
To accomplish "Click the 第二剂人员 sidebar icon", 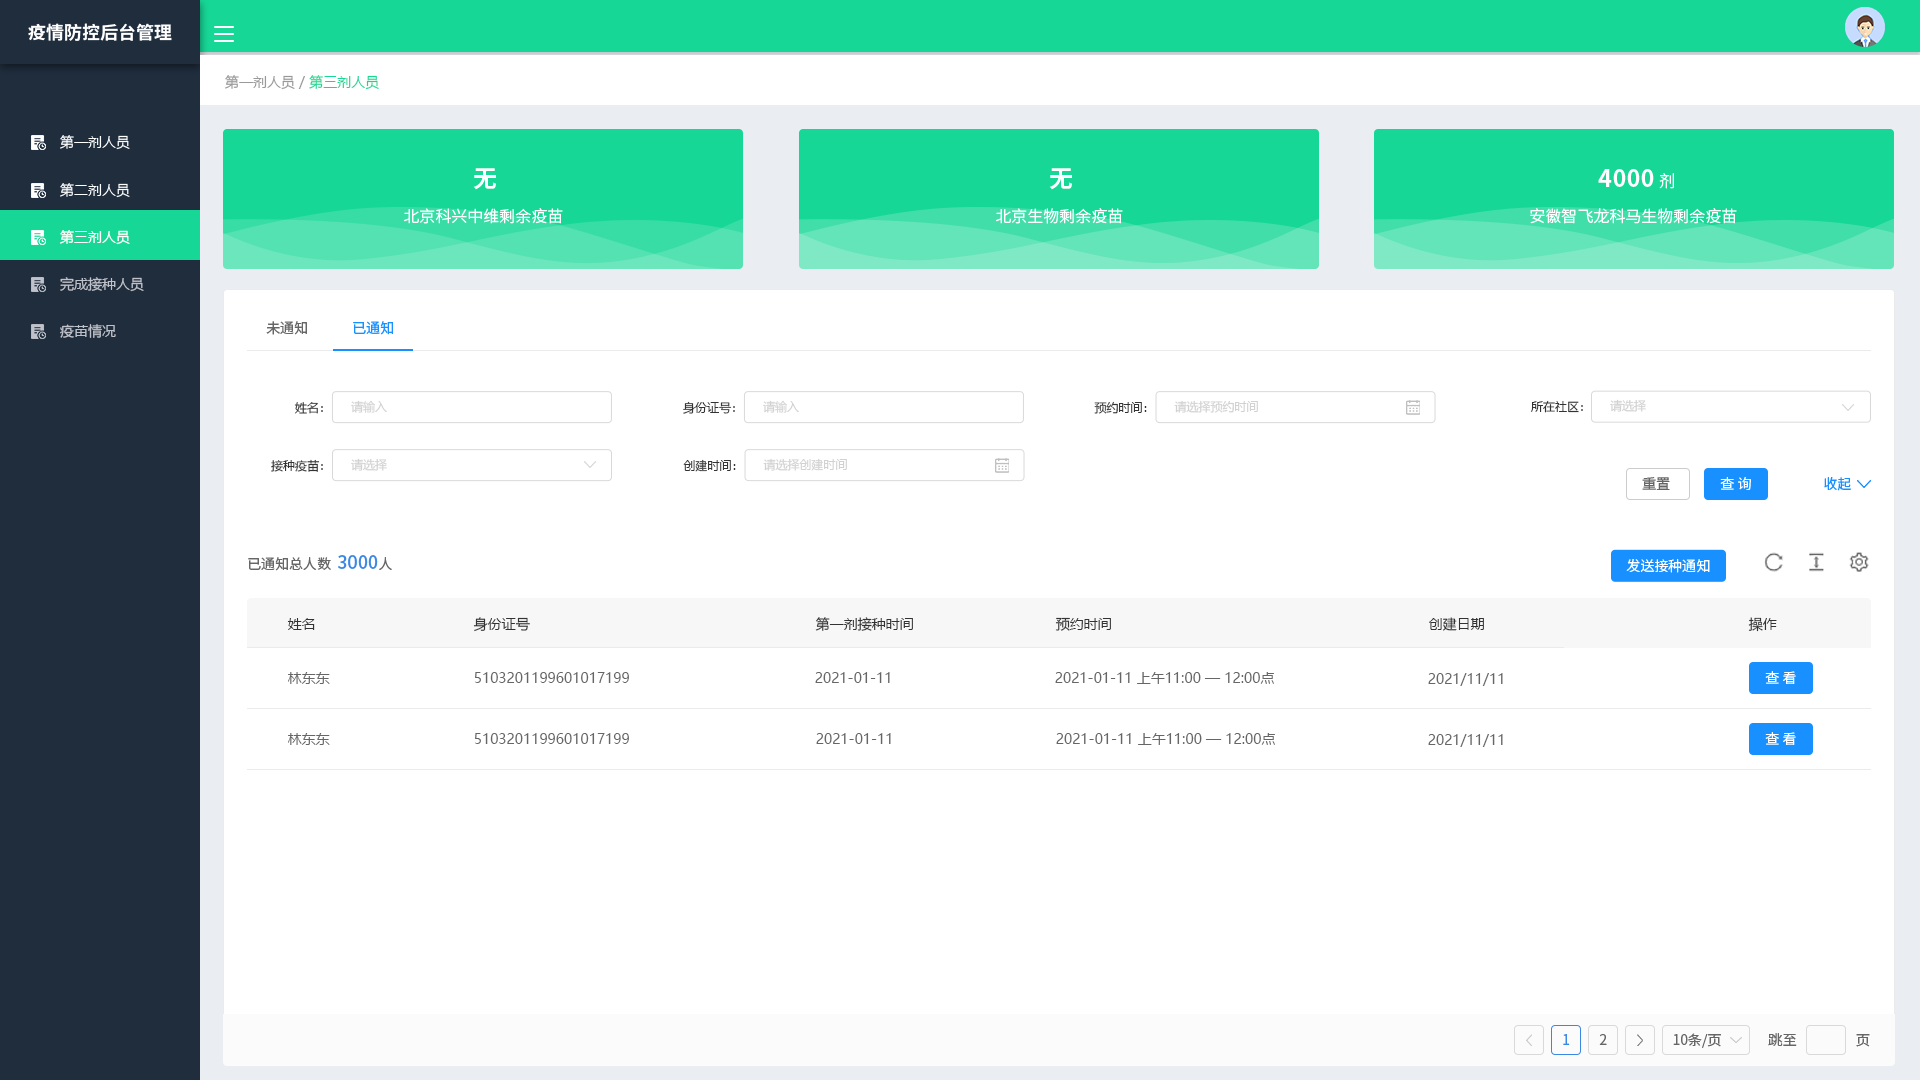I will 38,190.
